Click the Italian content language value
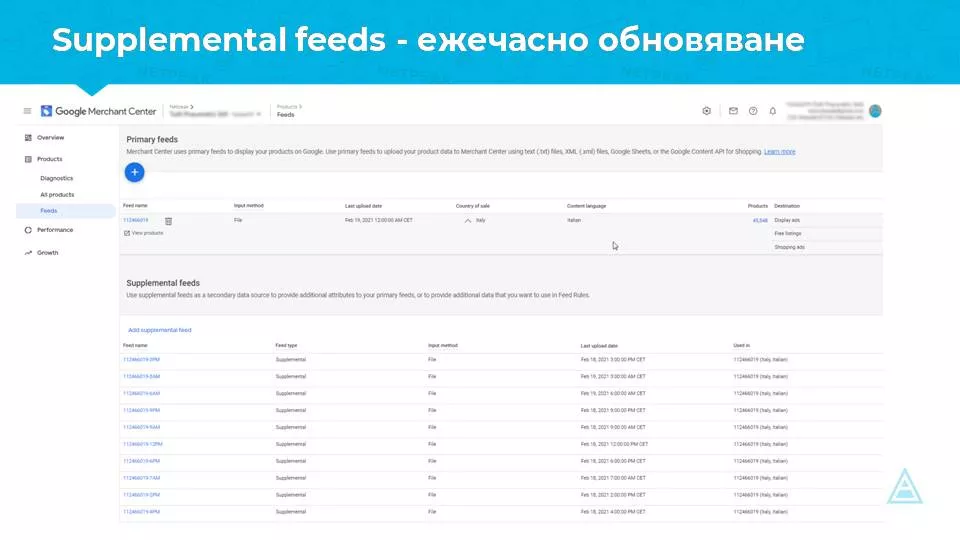 click(574, 220)
